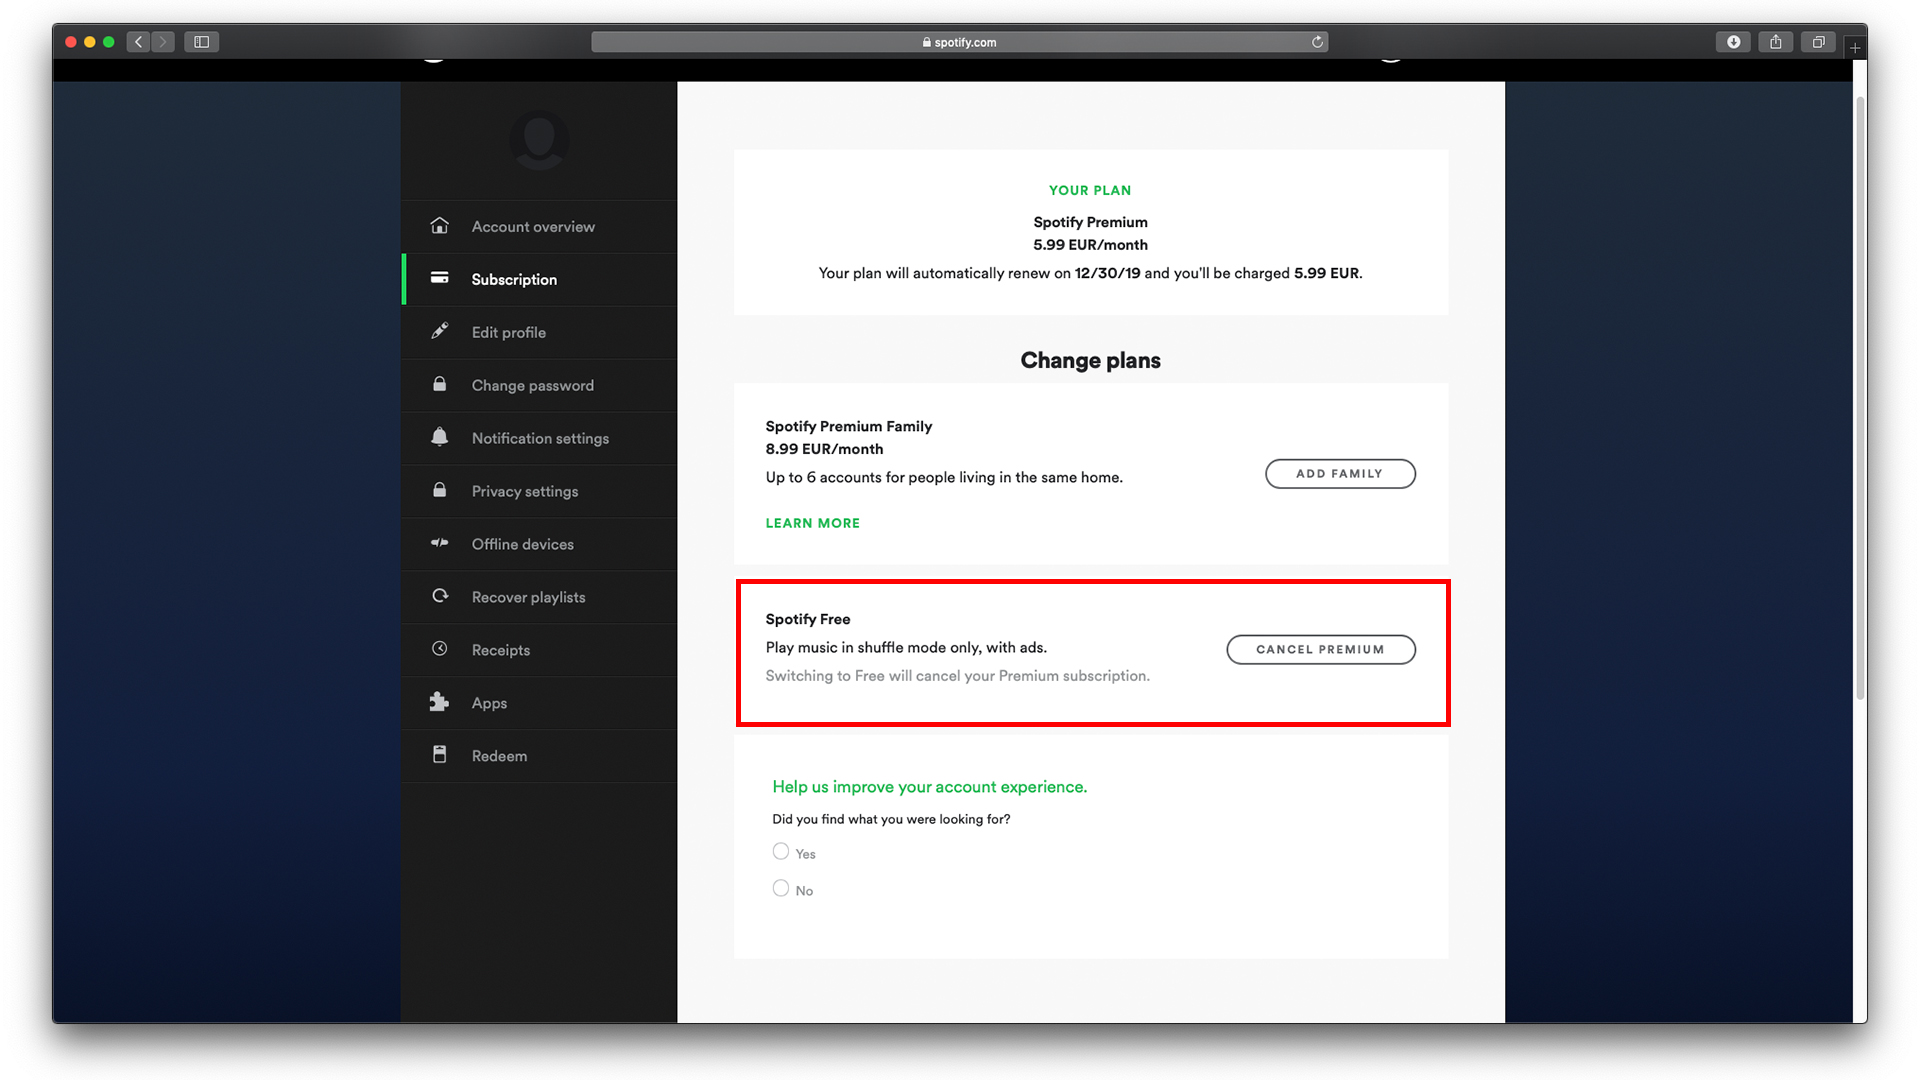This screenshot has width=1920, height=1080.
Task: Click the page vertical scrollbar
Action: tap(1860, 398)
